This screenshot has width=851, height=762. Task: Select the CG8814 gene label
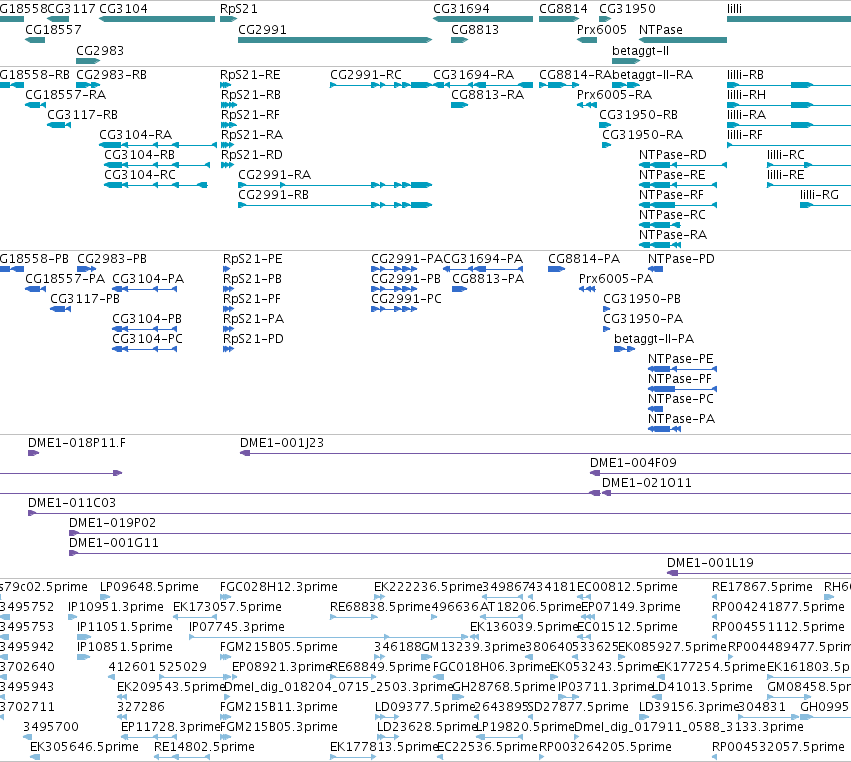563,9
